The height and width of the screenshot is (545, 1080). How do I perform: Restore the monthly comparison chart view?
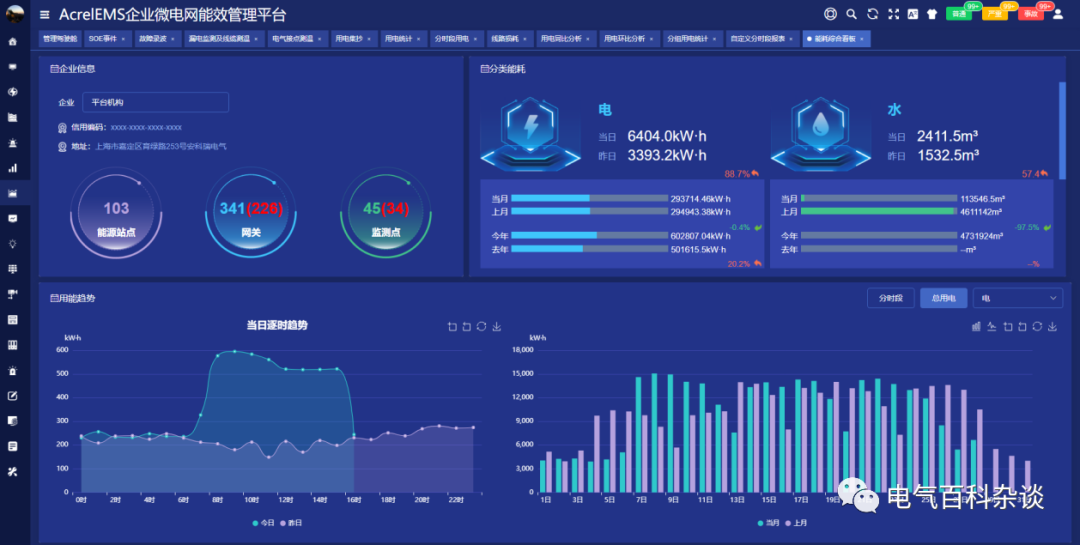pos(1037,327)
